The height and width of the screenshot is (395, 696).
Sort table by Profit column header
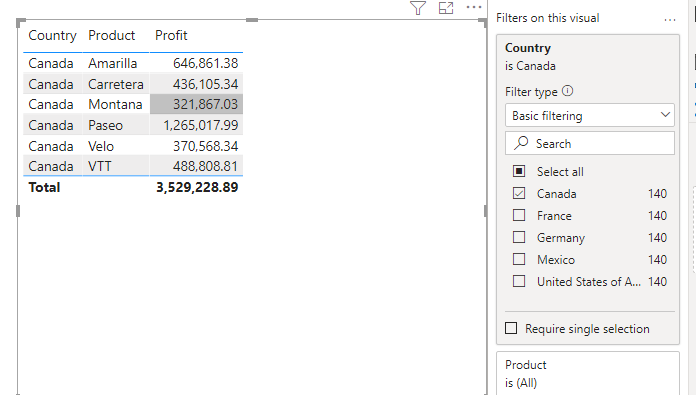171,36
